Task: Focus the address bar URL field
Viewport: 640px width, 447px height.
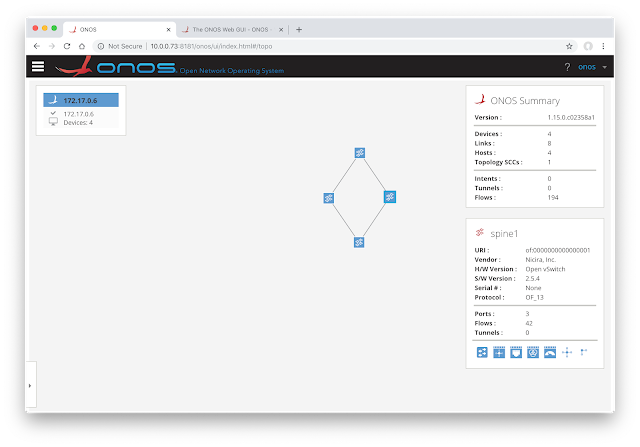Action: tap(211, 46)
